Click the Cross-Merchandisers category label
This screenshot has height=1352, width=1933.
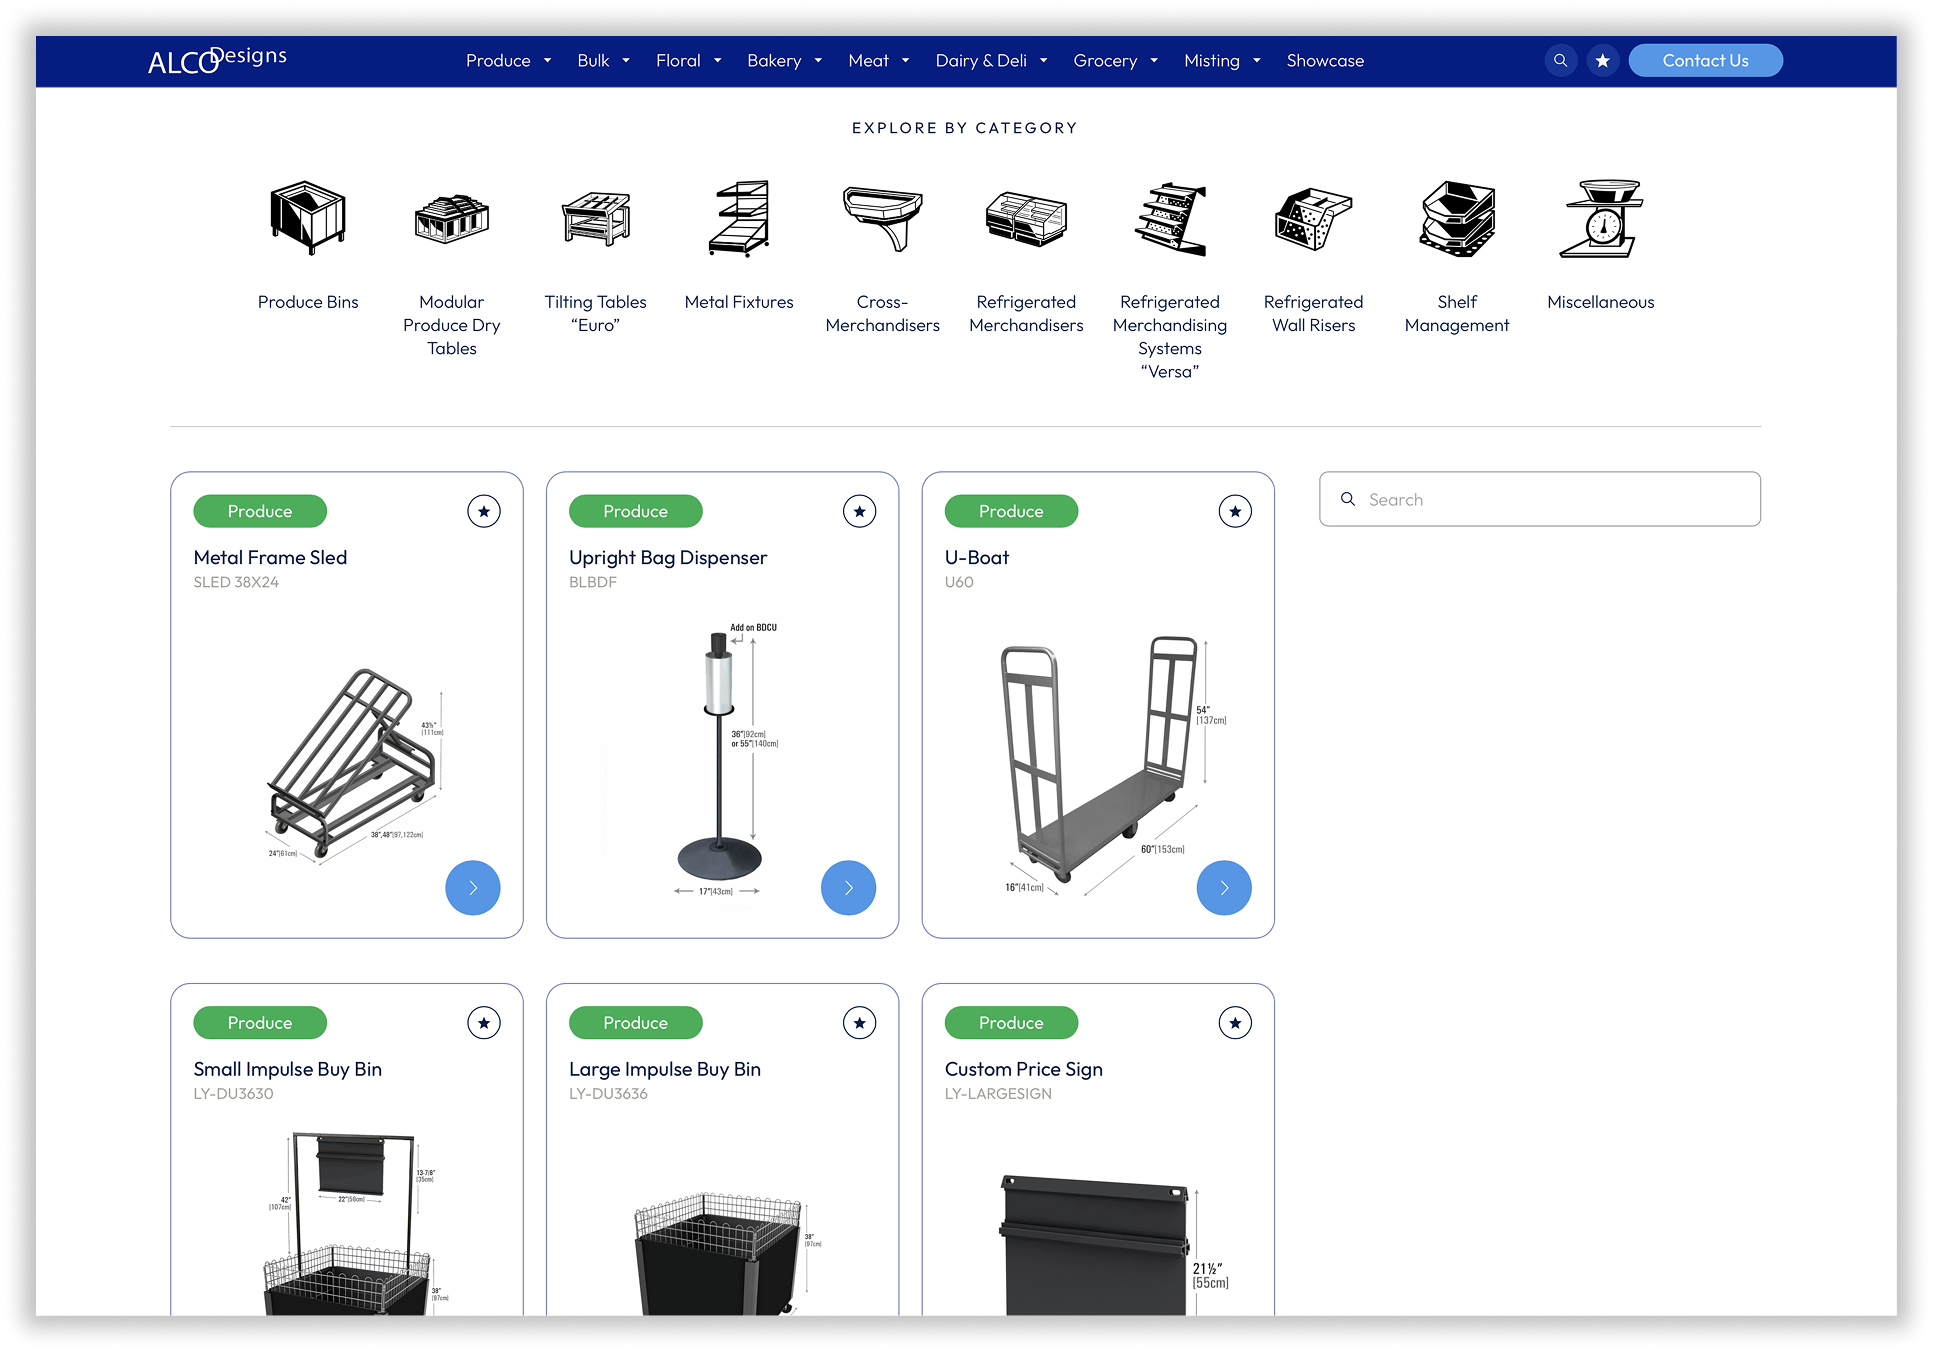coord(883,314)
